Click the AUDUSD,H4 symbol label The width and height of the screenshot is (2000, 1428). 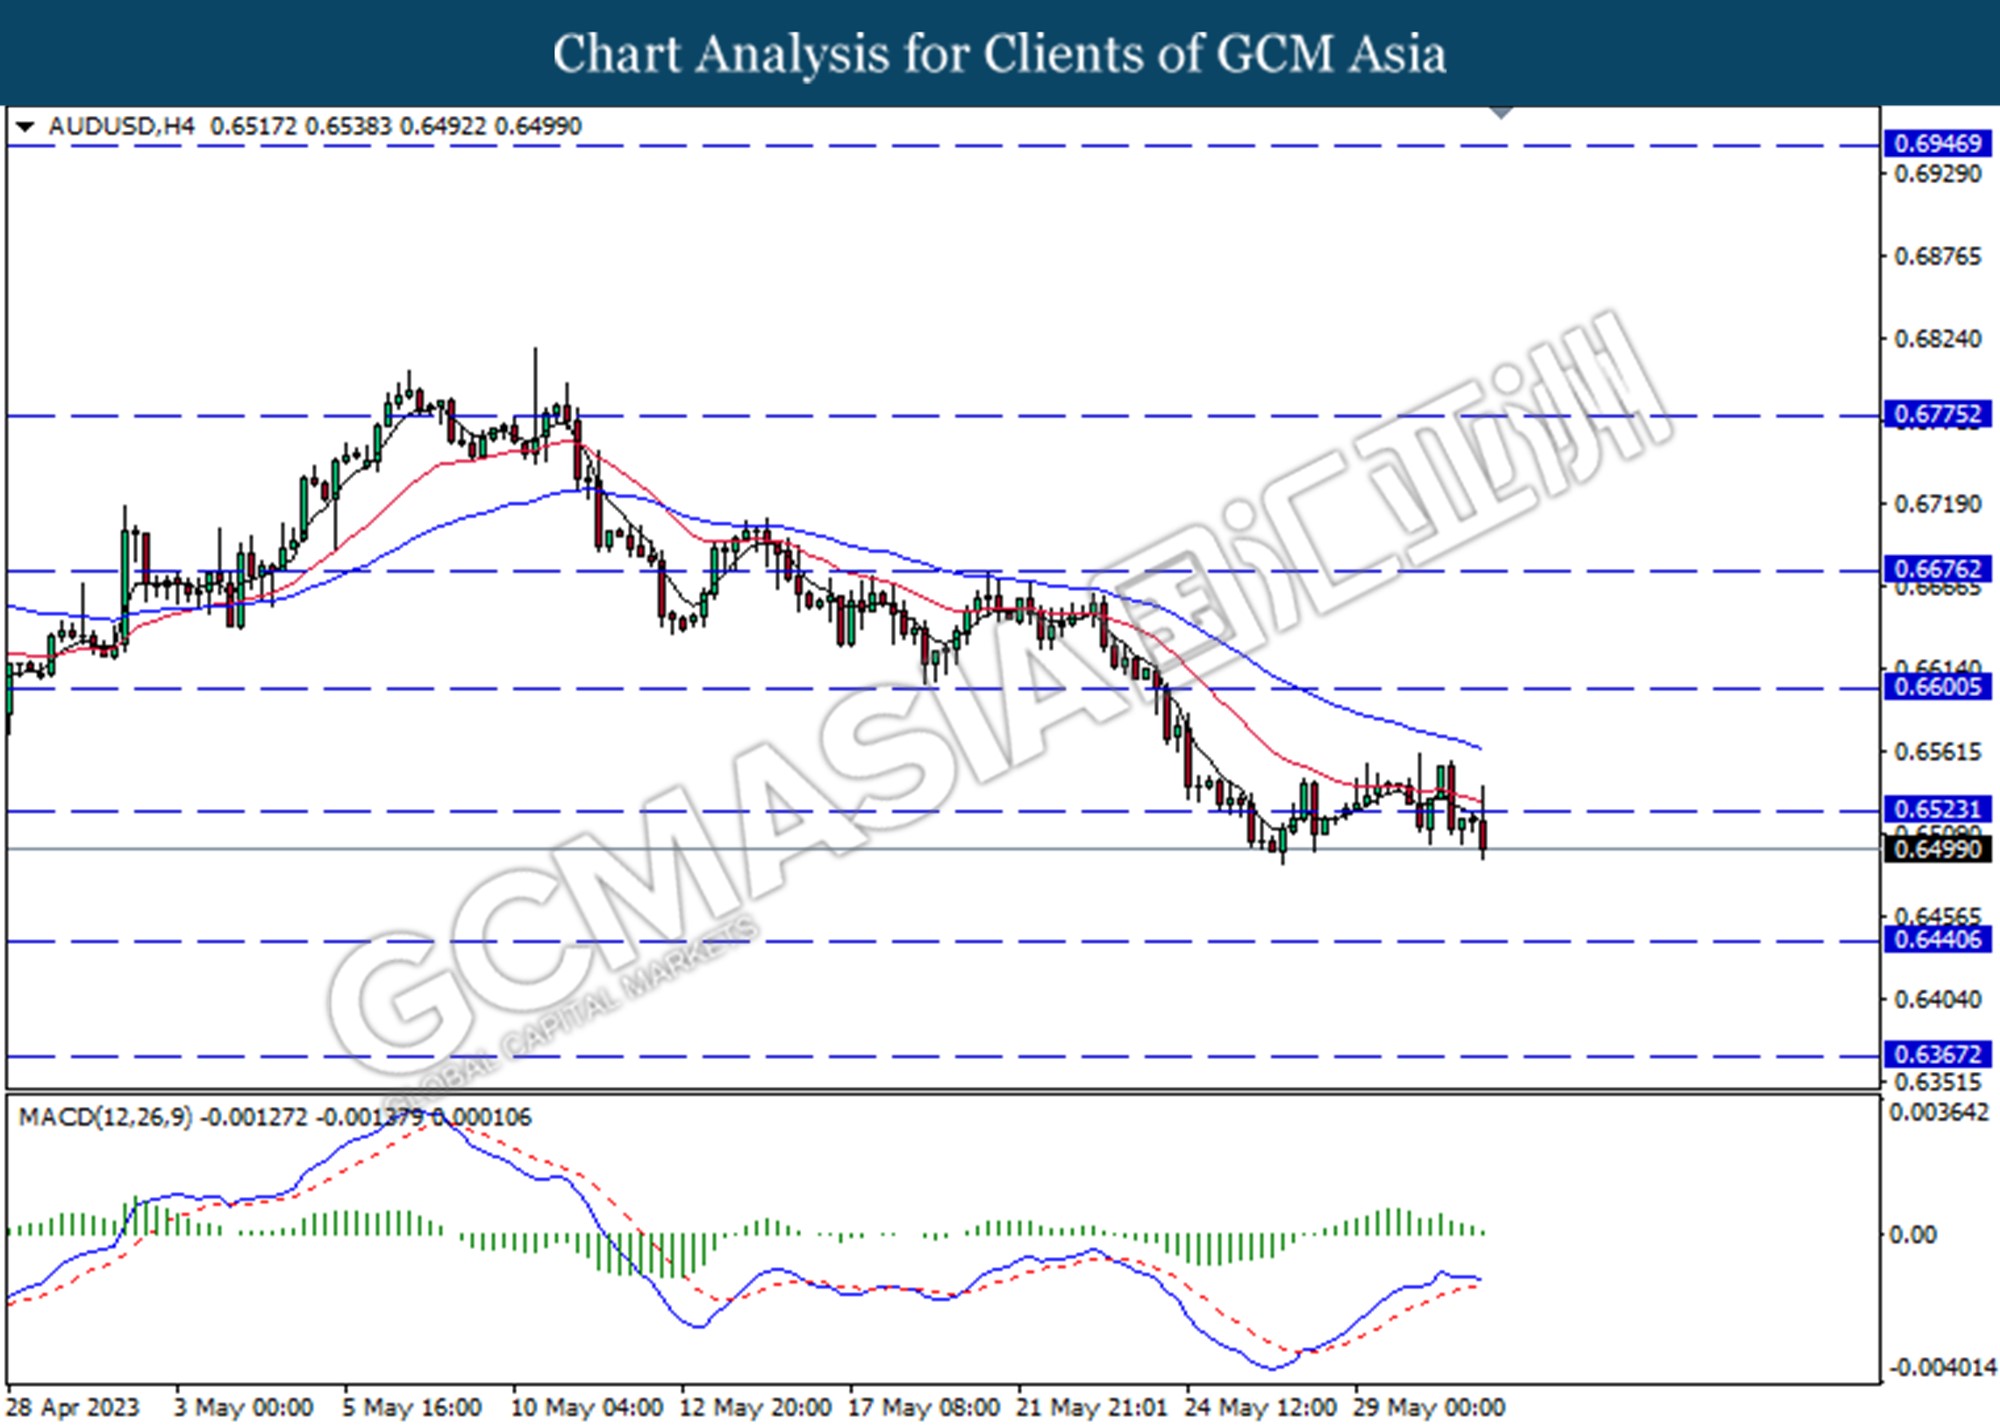(x=121, y=127)
